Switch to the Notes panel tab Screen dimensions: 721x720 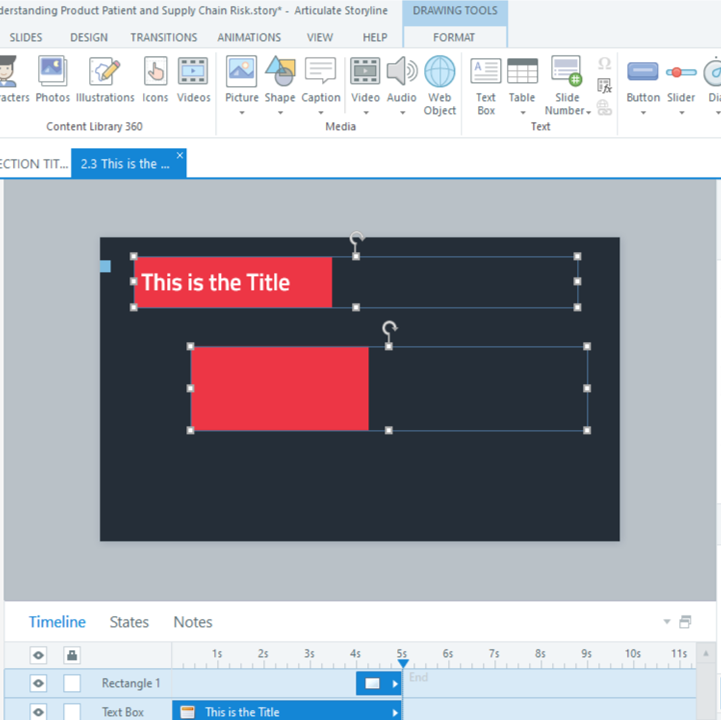(x=193, y=622)
